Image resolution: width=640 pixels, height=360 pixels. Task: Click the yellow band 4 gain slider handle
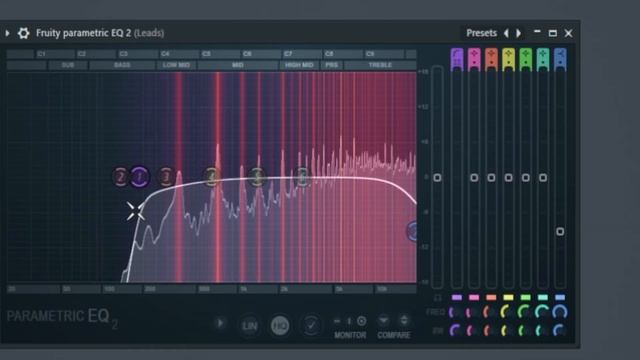(x=508, y=178)
